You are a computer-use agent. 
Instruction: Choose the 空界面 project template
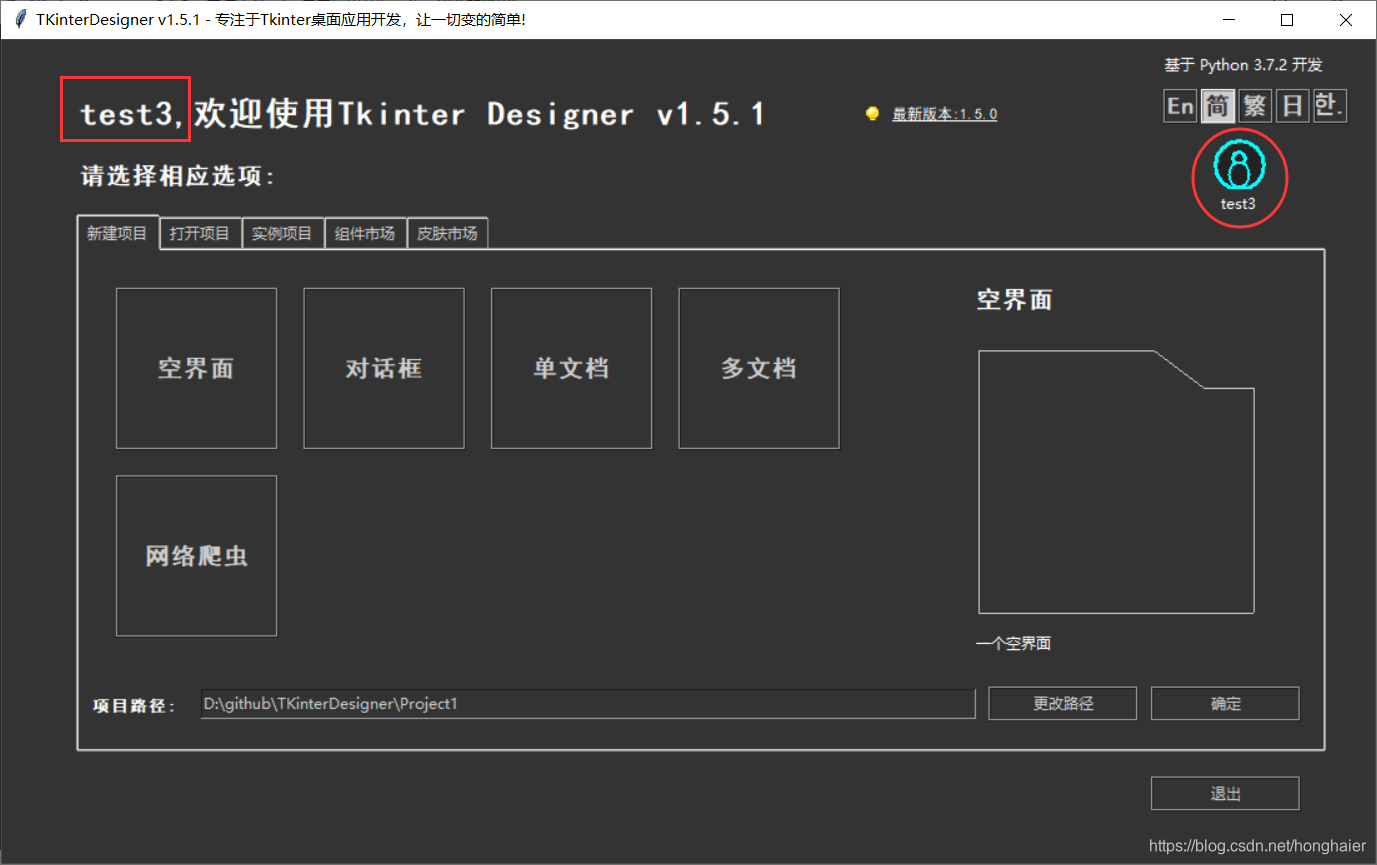[x=196, y=368]
